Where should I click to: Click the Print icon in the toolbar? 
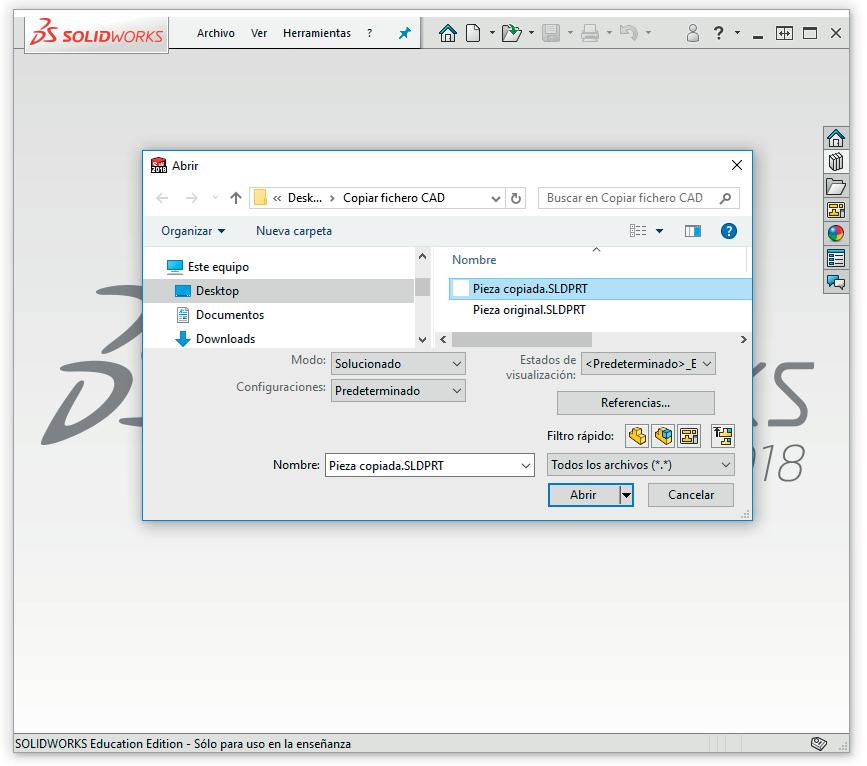pos(589,33)
